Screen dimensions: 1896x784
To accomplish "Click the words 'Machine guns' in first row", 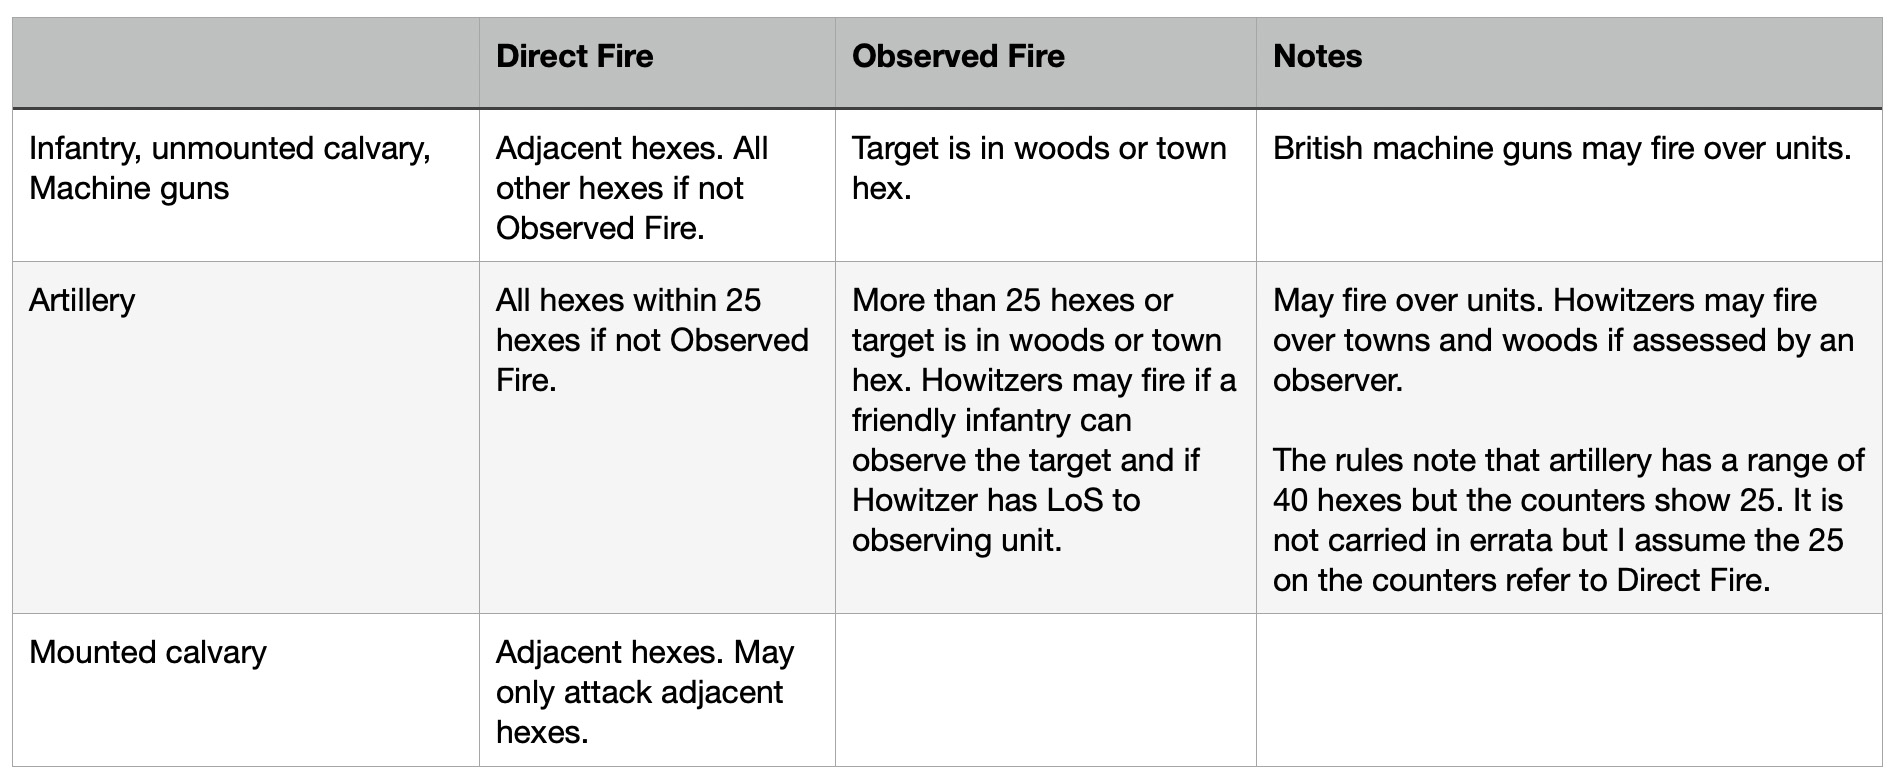I will click(129, 188).
